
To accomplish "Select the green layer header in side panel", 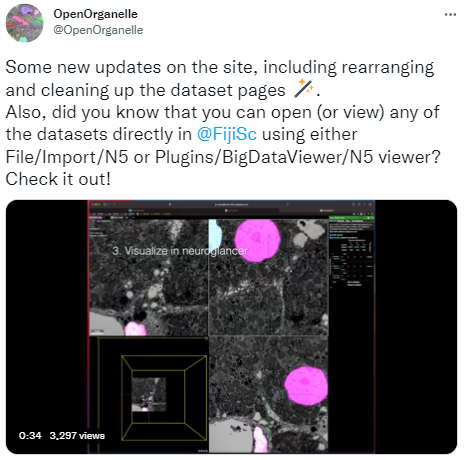I will (352, 218).
